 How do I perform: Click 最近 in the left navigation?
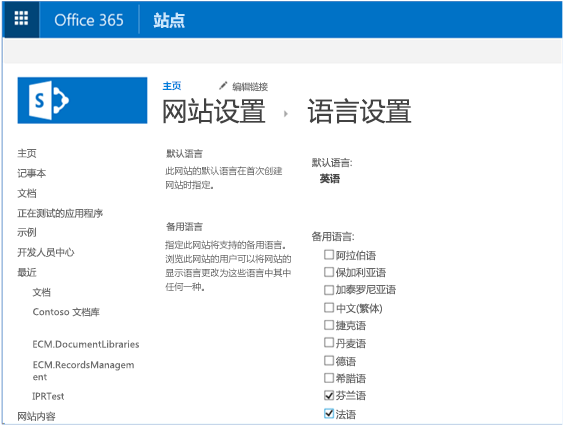27,272
